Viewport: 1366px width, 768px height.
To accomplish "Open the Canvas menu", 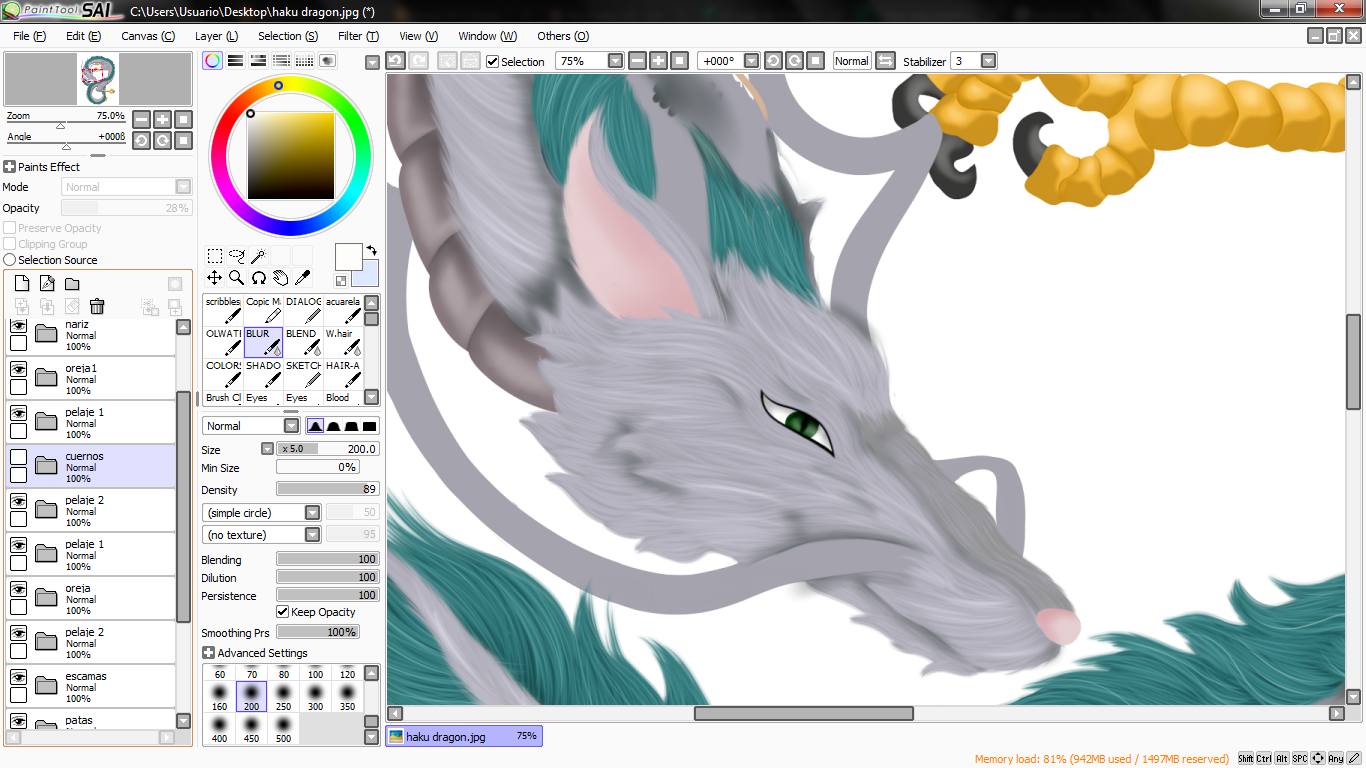I will pyautogui.click(x=147, y=36).
